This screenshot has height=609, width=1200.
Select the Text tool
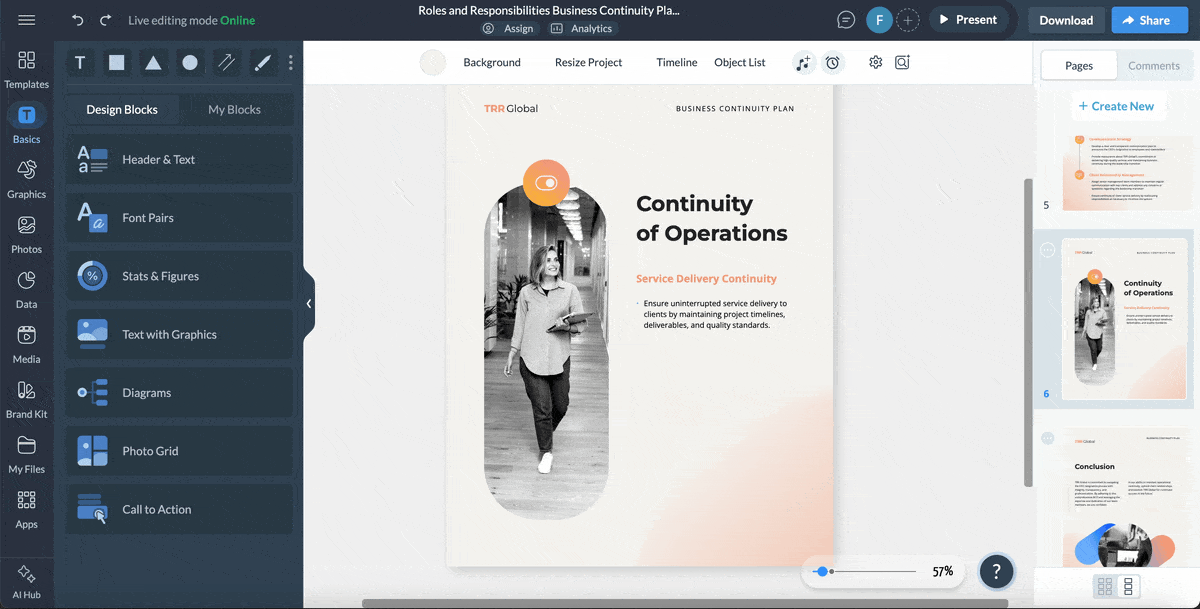[79, 62]
